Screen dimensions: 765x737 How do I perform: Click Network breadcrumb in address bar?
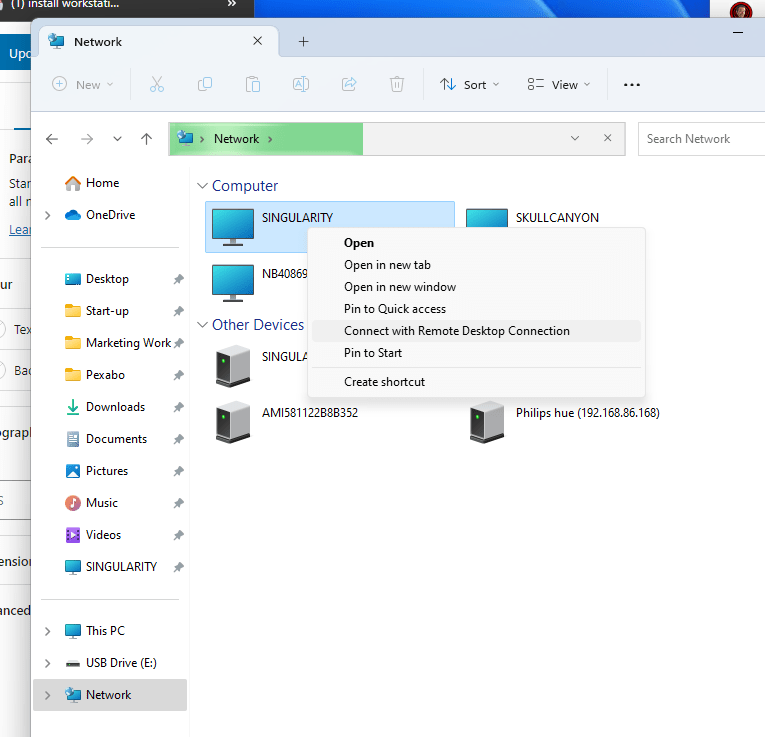click(x=237, y=139)
